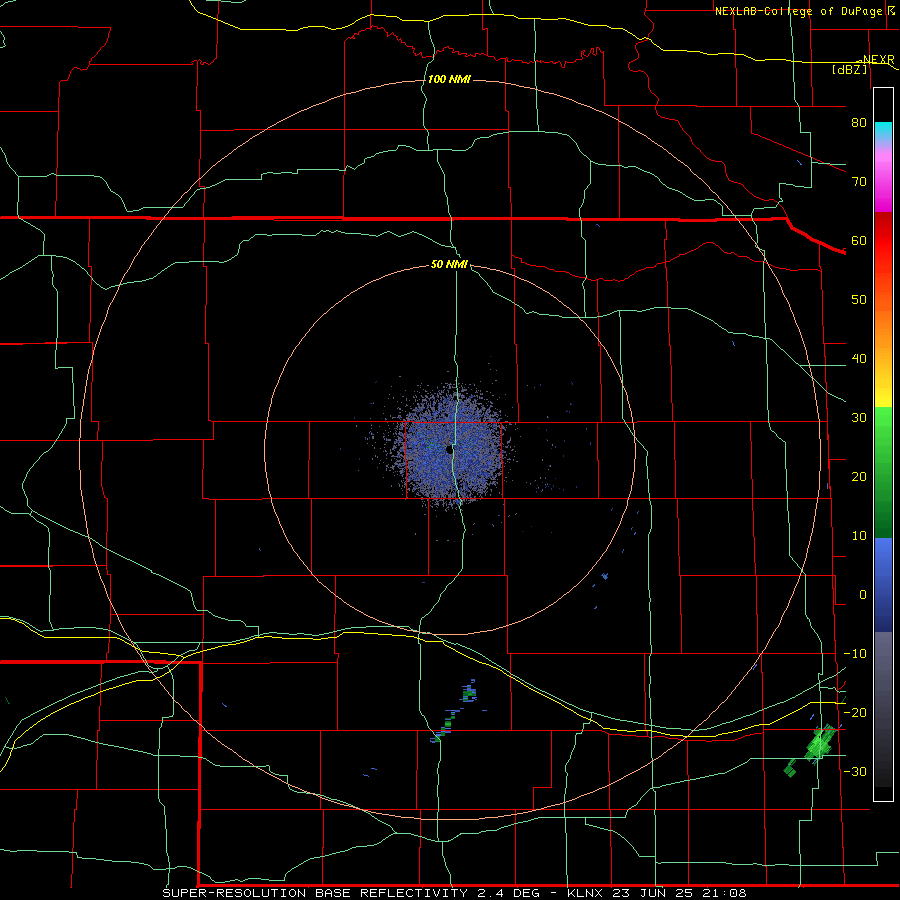
Task: Click the [dBZ] units label
Action: point(850,69)
